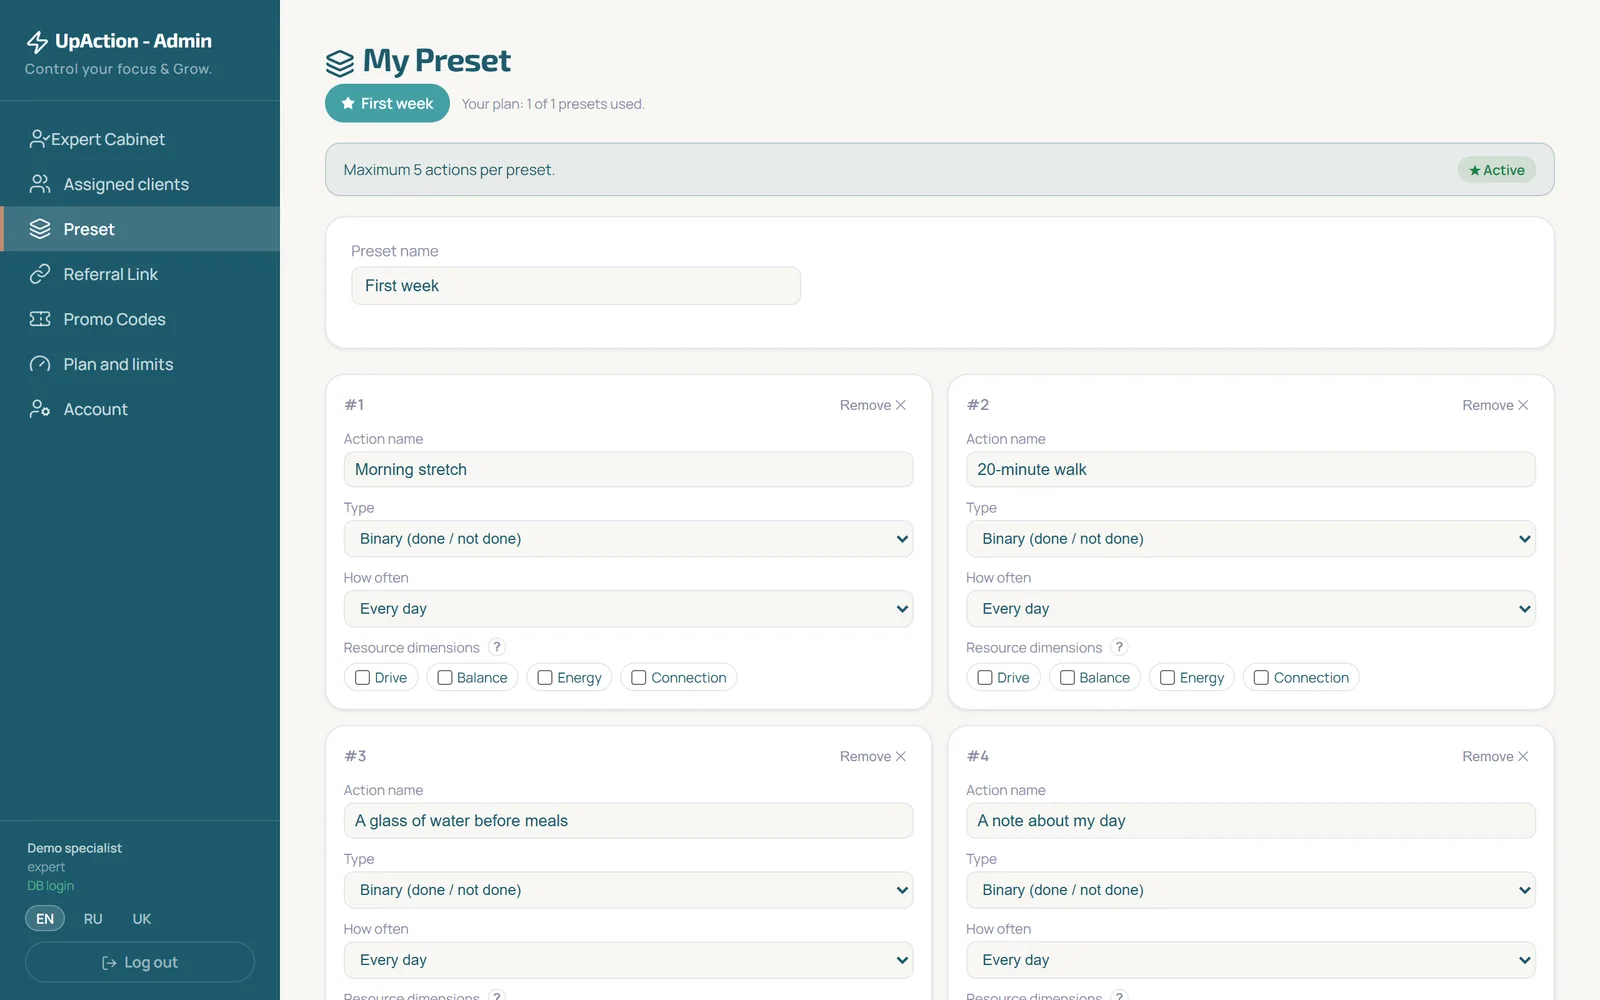Switch language to RU
This screenshot has width=1600, height=1000.
pyautogui.click(x=93, y=918)
